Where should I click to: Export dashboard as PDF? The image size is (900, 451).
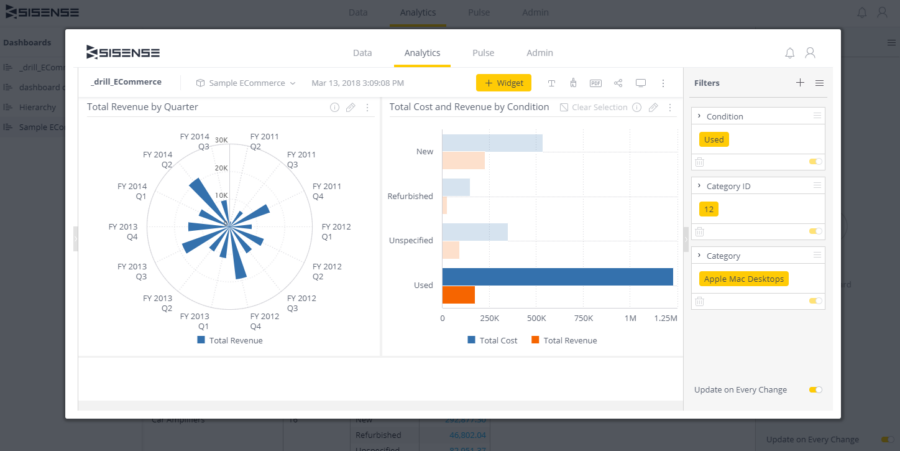(x=596, y=83)
